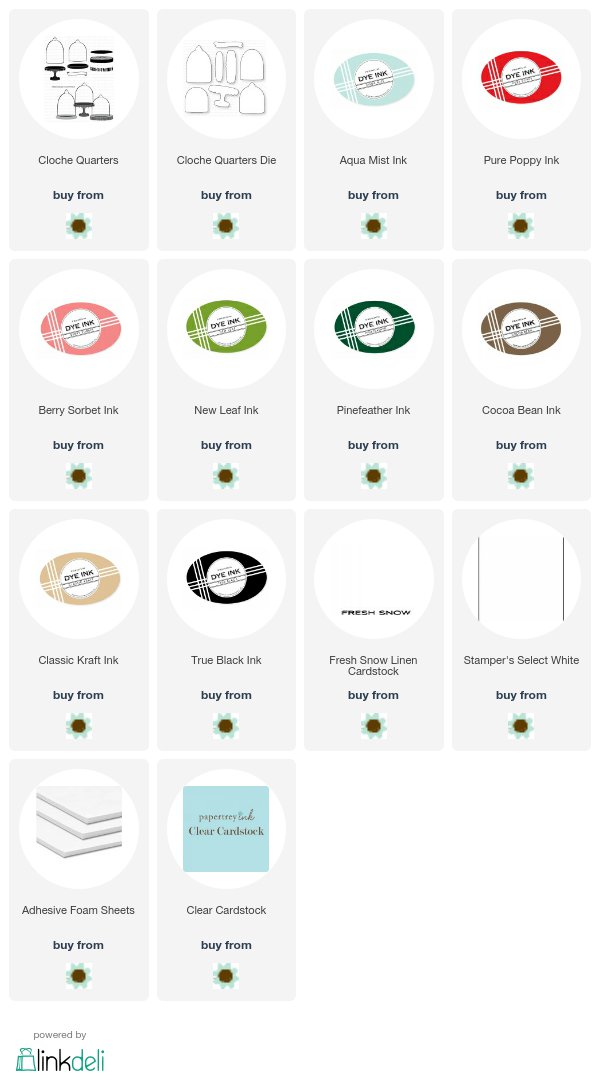
Task: Open the linkdeli logo link
Action: click(60, 1059)
